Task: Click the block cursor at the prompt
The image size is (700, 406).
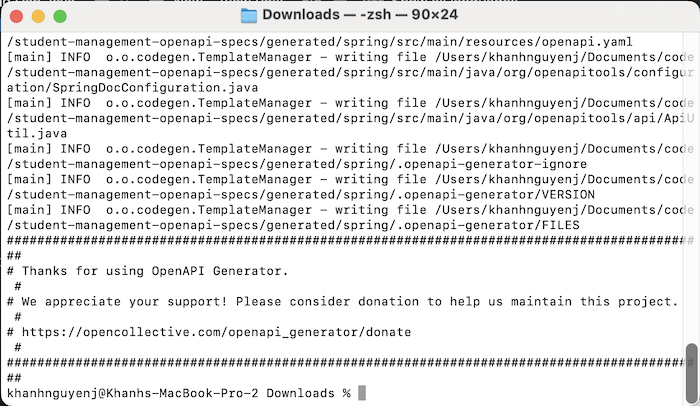Action: point(362,393)
